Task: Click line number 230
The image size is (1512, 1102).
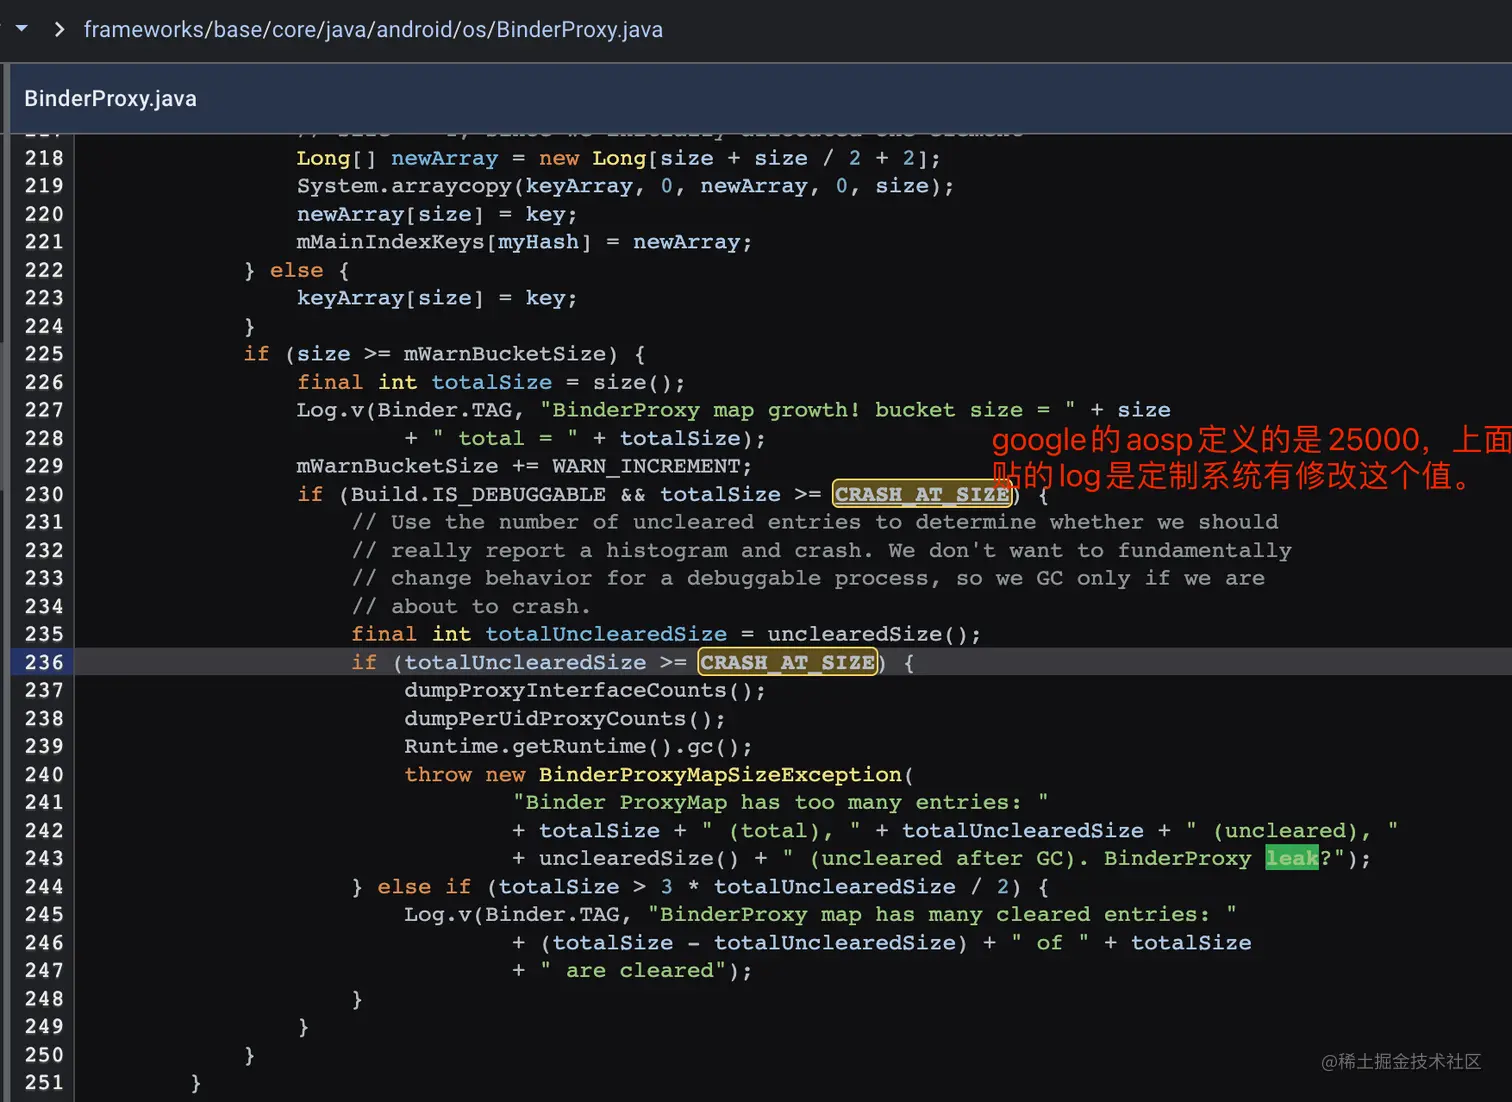Action: coord(44,494)
